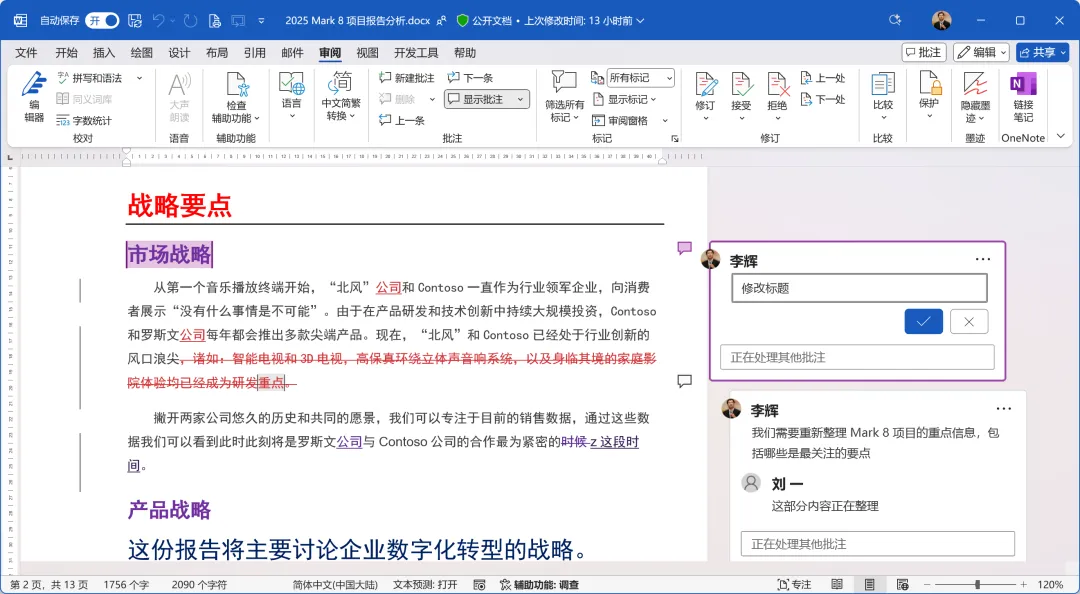1080x594 pixels.
Task: Click 第 2 页，共 13 页 page indicator
Action: click(x=49, y=585)
